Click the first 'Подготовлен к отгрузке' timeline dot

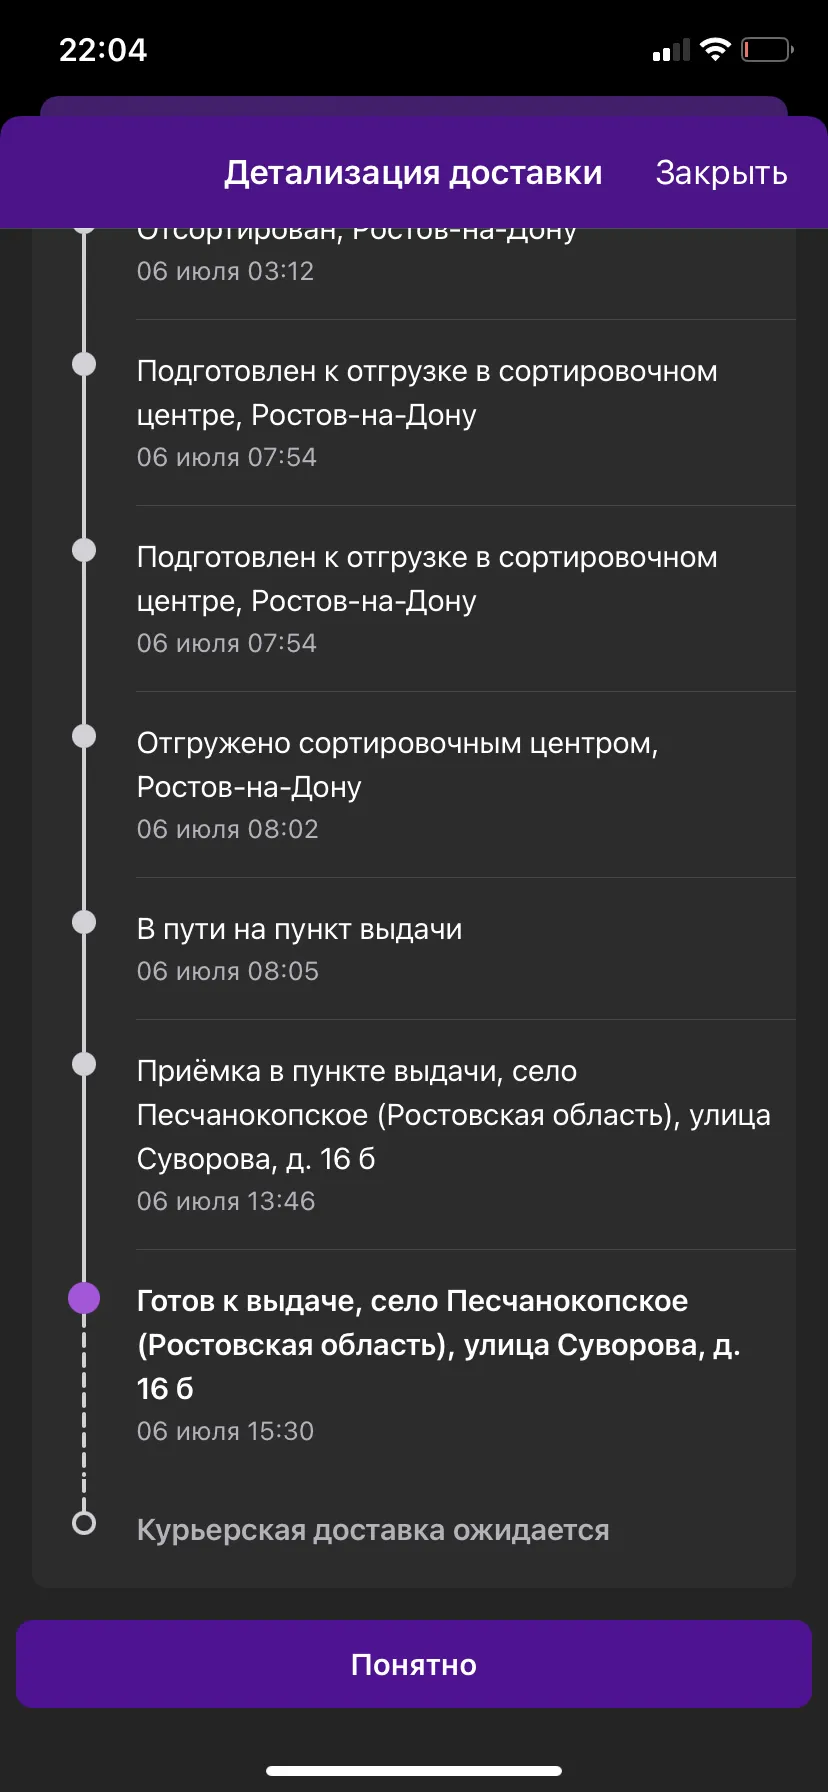[84, 364]
